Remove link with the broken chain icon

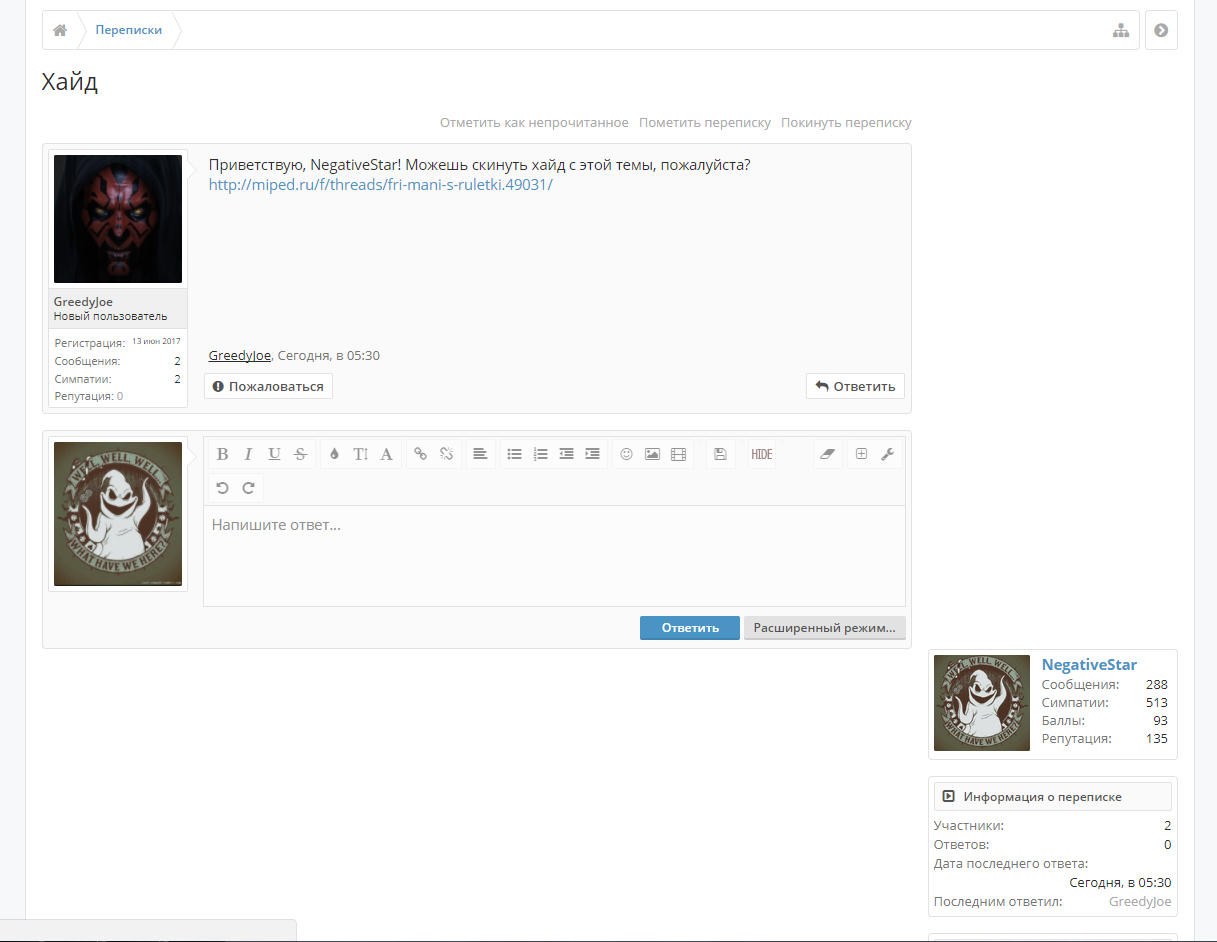click(x=446, y=454)
